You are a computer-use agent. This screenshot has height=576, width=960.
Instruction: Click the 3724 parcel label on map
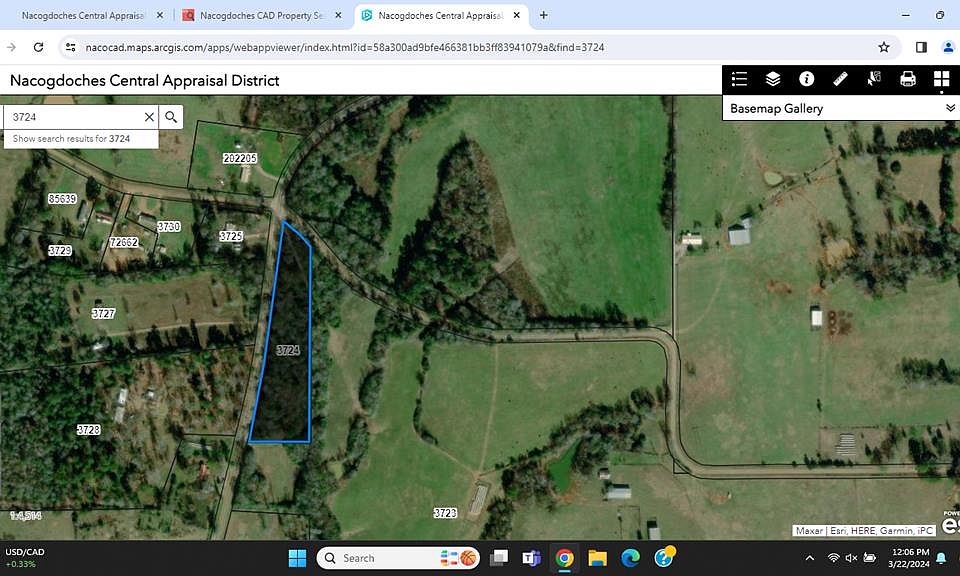288,350
